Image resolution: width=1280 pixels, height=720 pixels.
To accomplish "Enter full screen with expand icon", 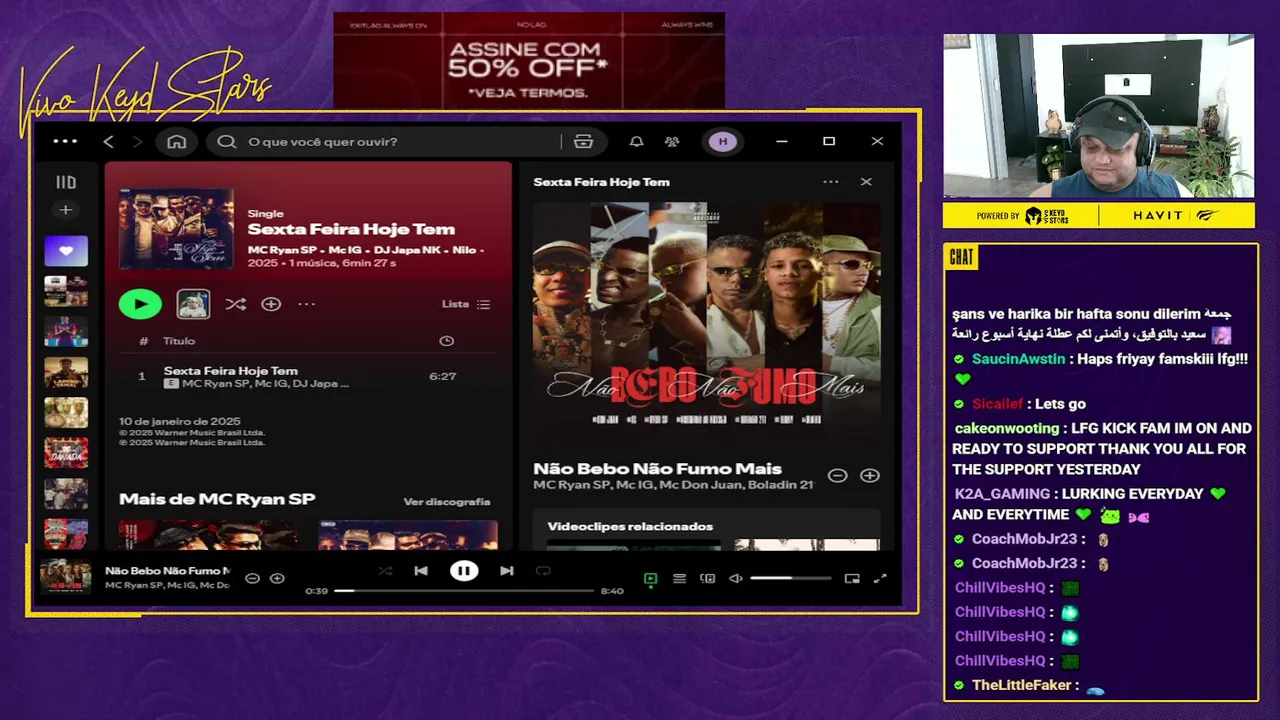I will pos(880,578).
